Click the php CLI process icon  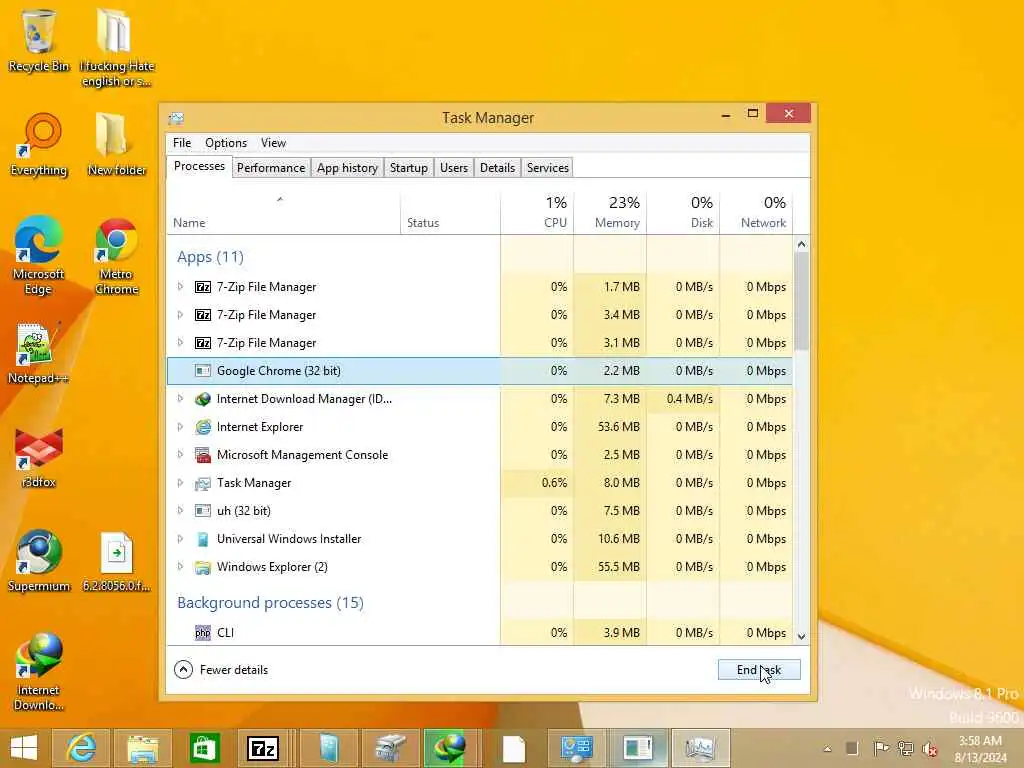tap(203, 633)
